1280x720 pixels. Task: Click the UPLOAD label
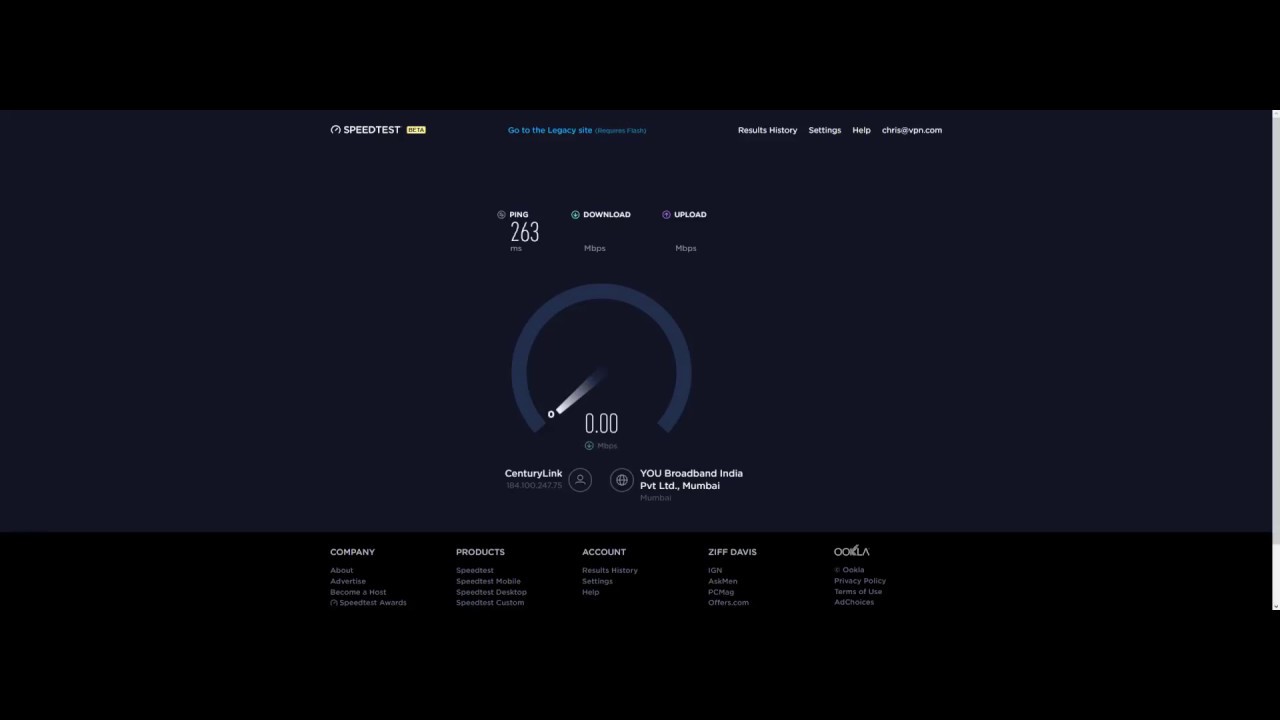click(690, 214)
